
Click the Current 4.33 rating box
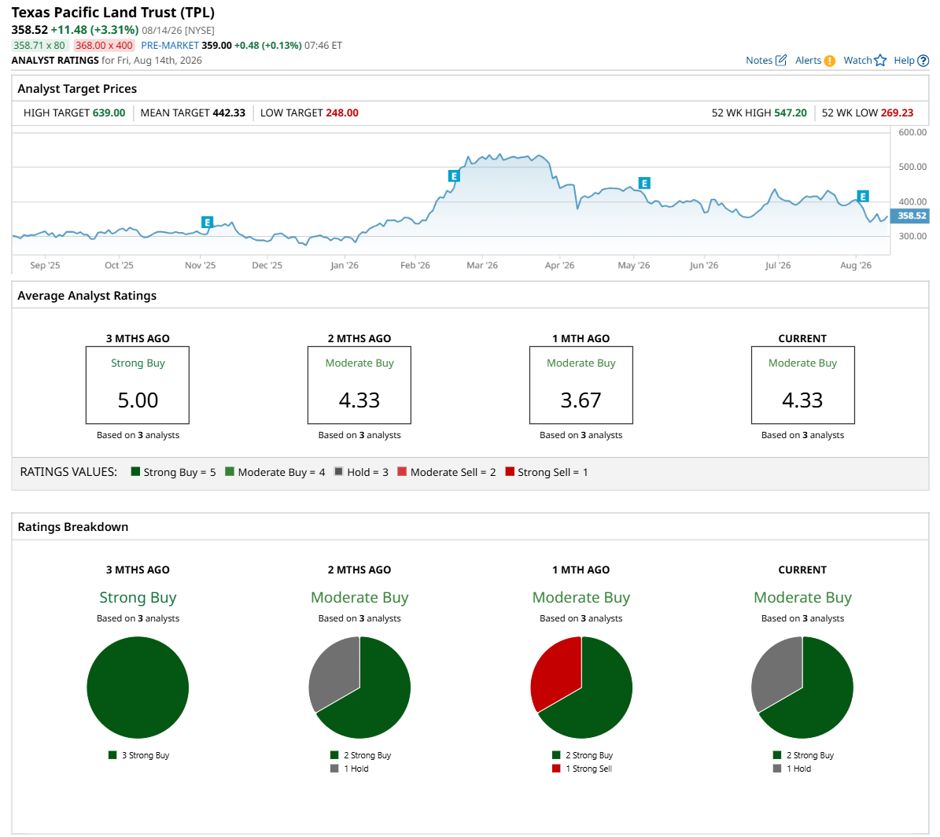click(x=803, y=385)
